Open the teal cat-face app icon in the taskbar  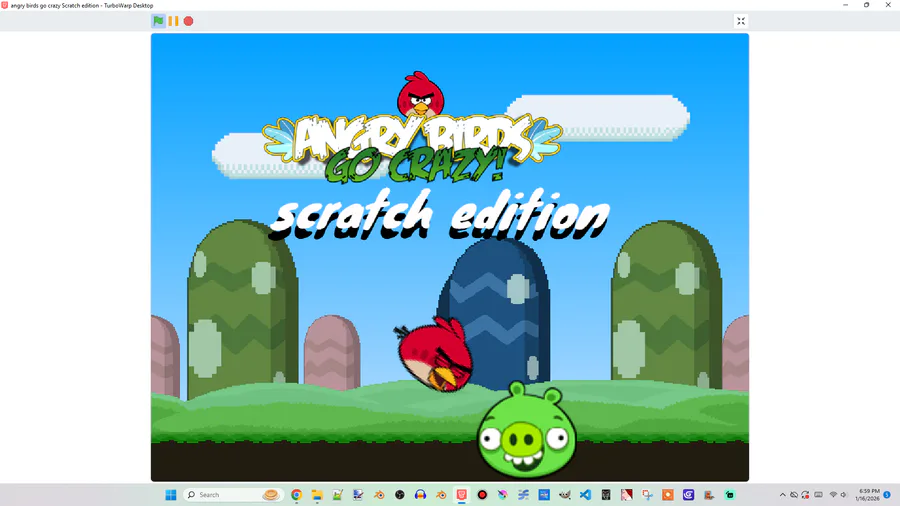tap(730, 495)
